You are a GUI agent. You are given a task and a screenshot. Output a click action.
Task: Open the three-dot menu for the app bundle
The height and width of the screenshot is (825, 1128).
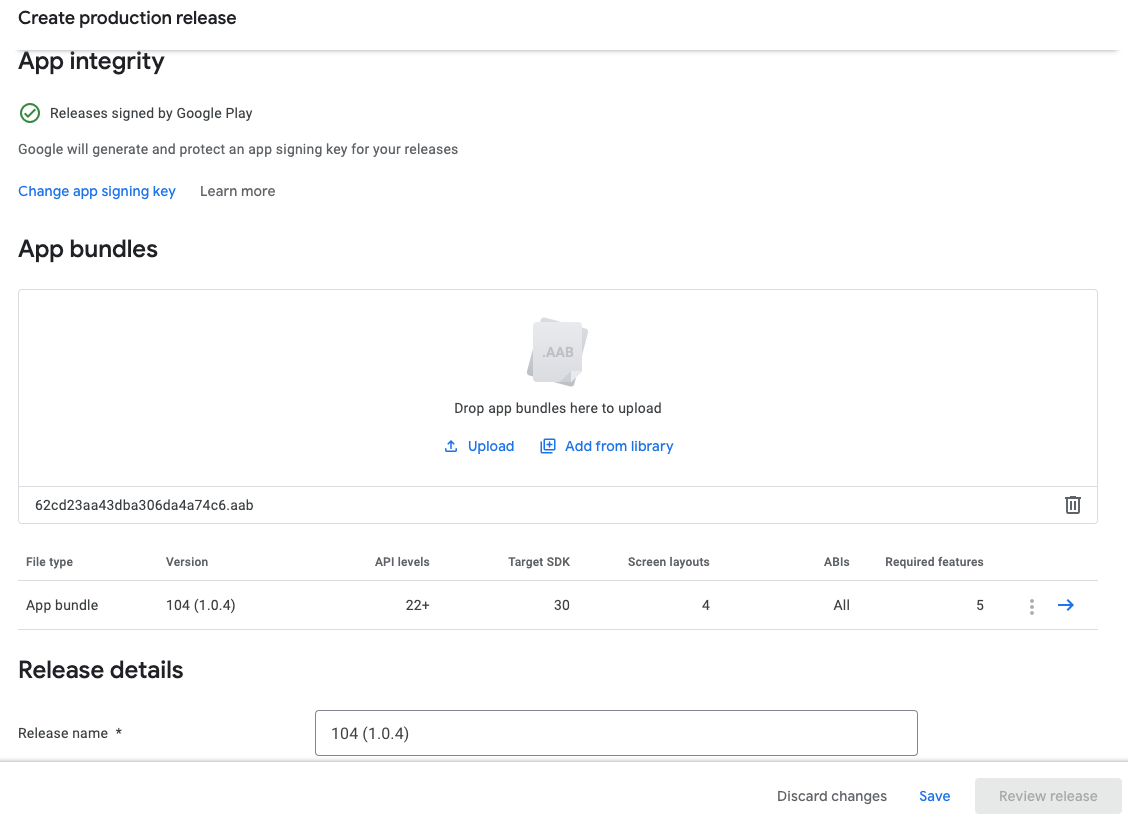pos(1031,606)
